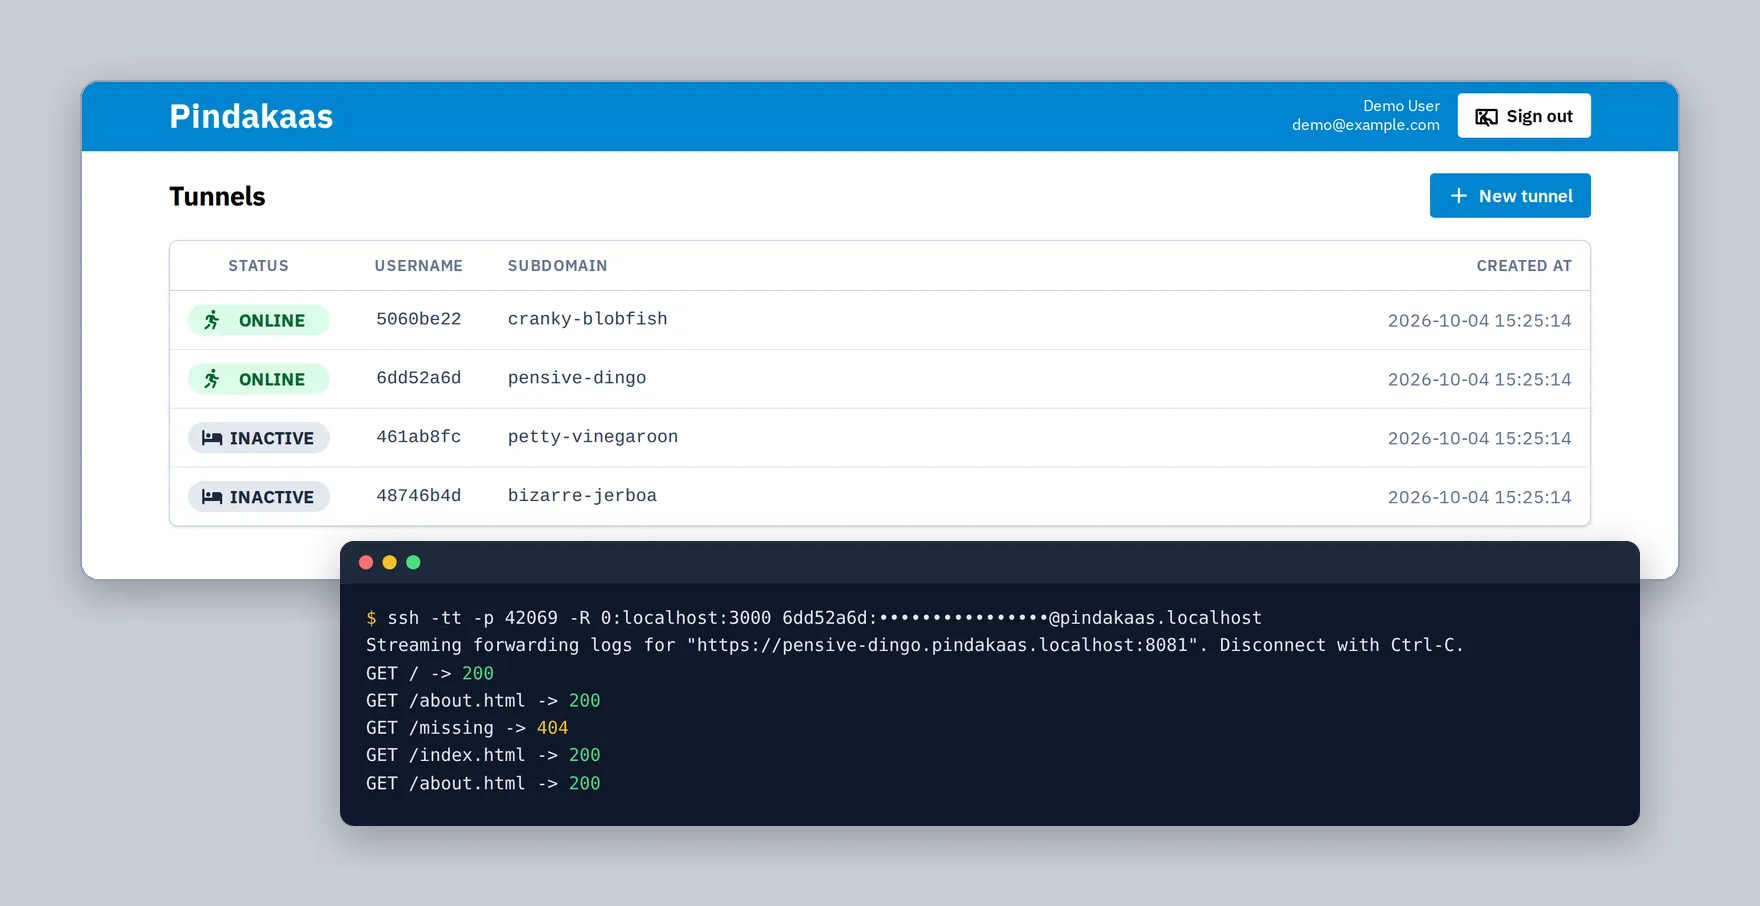This screenshot has height=906, width=1760.
Task: Click created date of cranky-blobfish row
Action: 1480,321
